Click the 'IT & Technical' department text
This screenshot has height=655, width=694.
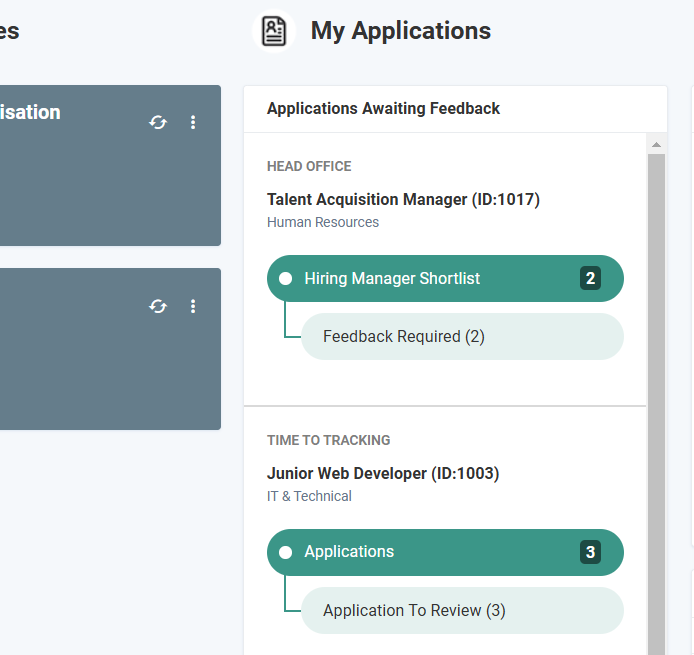pos(309,496)
